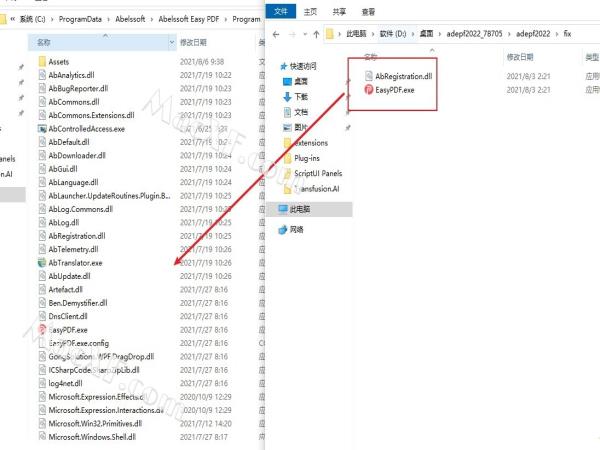Select AbCommons.Extensions.dll file
Screen dimensions: 600x450
[91, 115]
